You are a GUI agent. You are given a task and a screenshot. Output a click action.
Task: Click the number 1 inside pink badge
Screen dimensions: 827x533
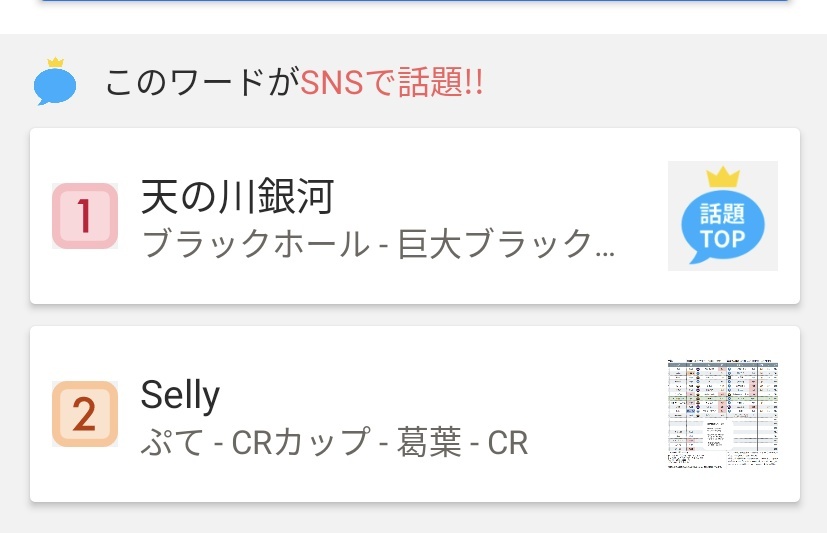coord(85,216)
